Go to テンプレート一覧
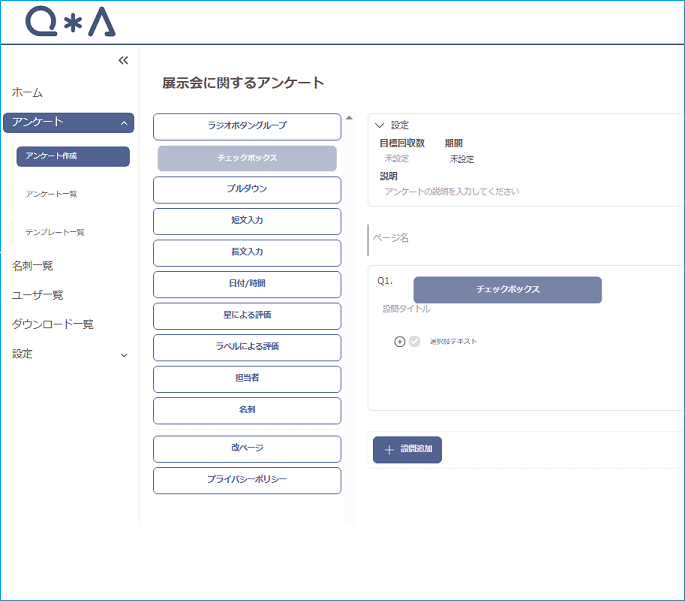This screenshot has width=685, height=601. coord(55,232)
